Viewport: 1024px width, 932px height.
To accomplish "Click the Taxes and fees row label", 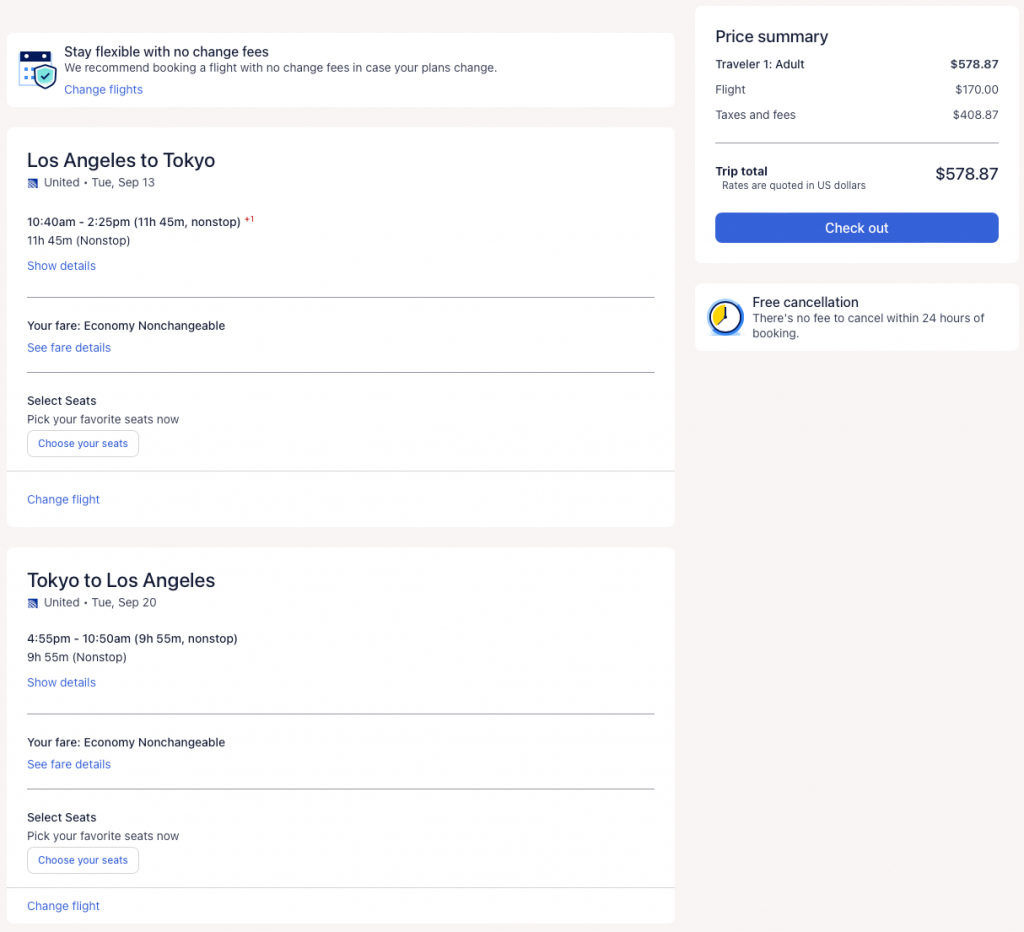I will [755, 115].
